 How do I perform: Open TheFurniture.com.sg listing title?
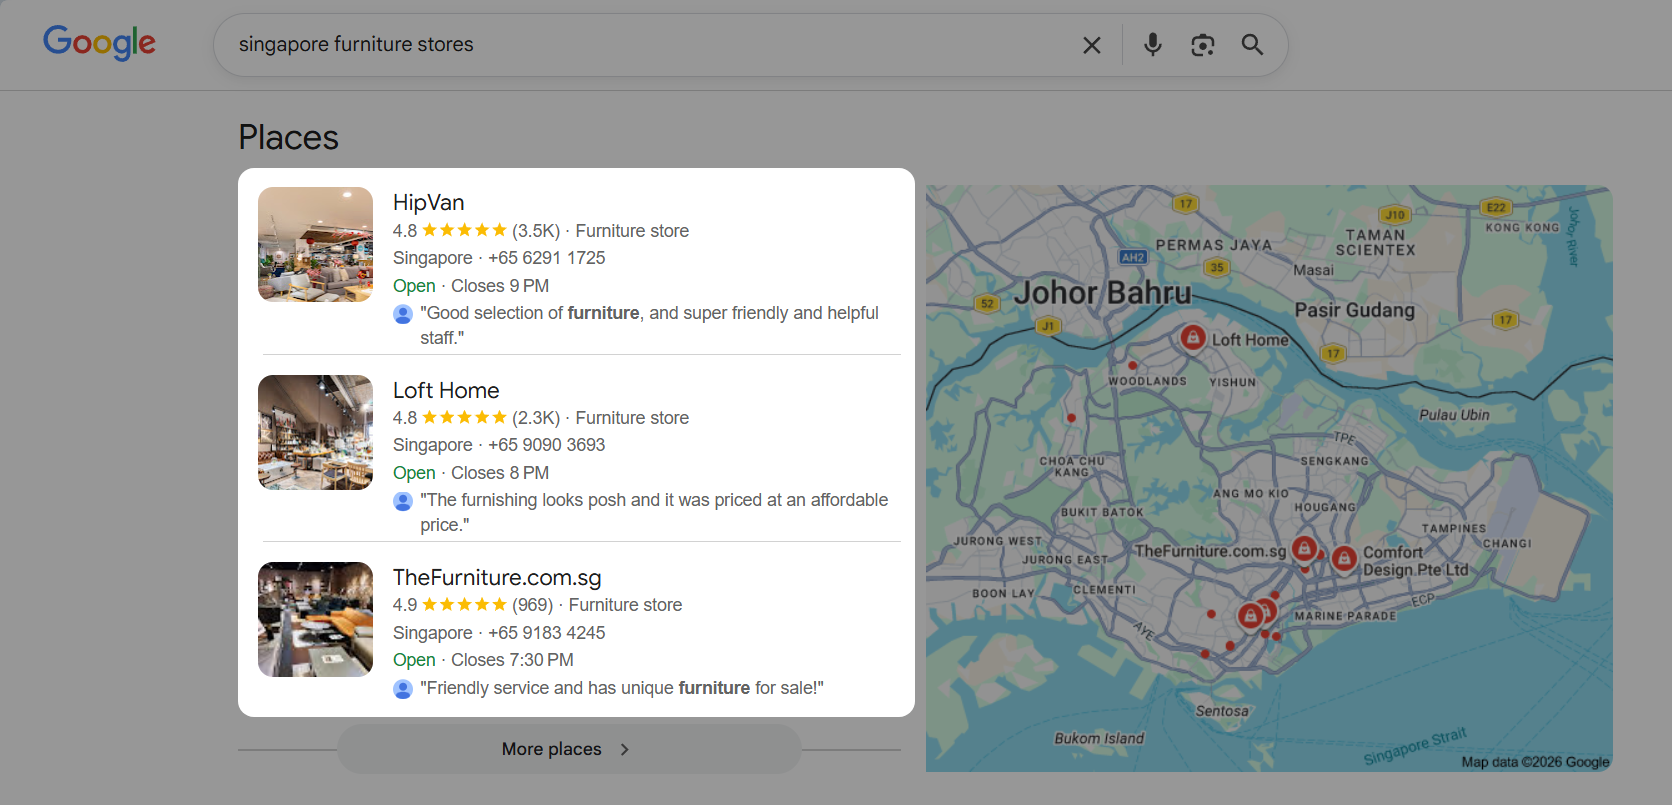(x=496, y=577)
